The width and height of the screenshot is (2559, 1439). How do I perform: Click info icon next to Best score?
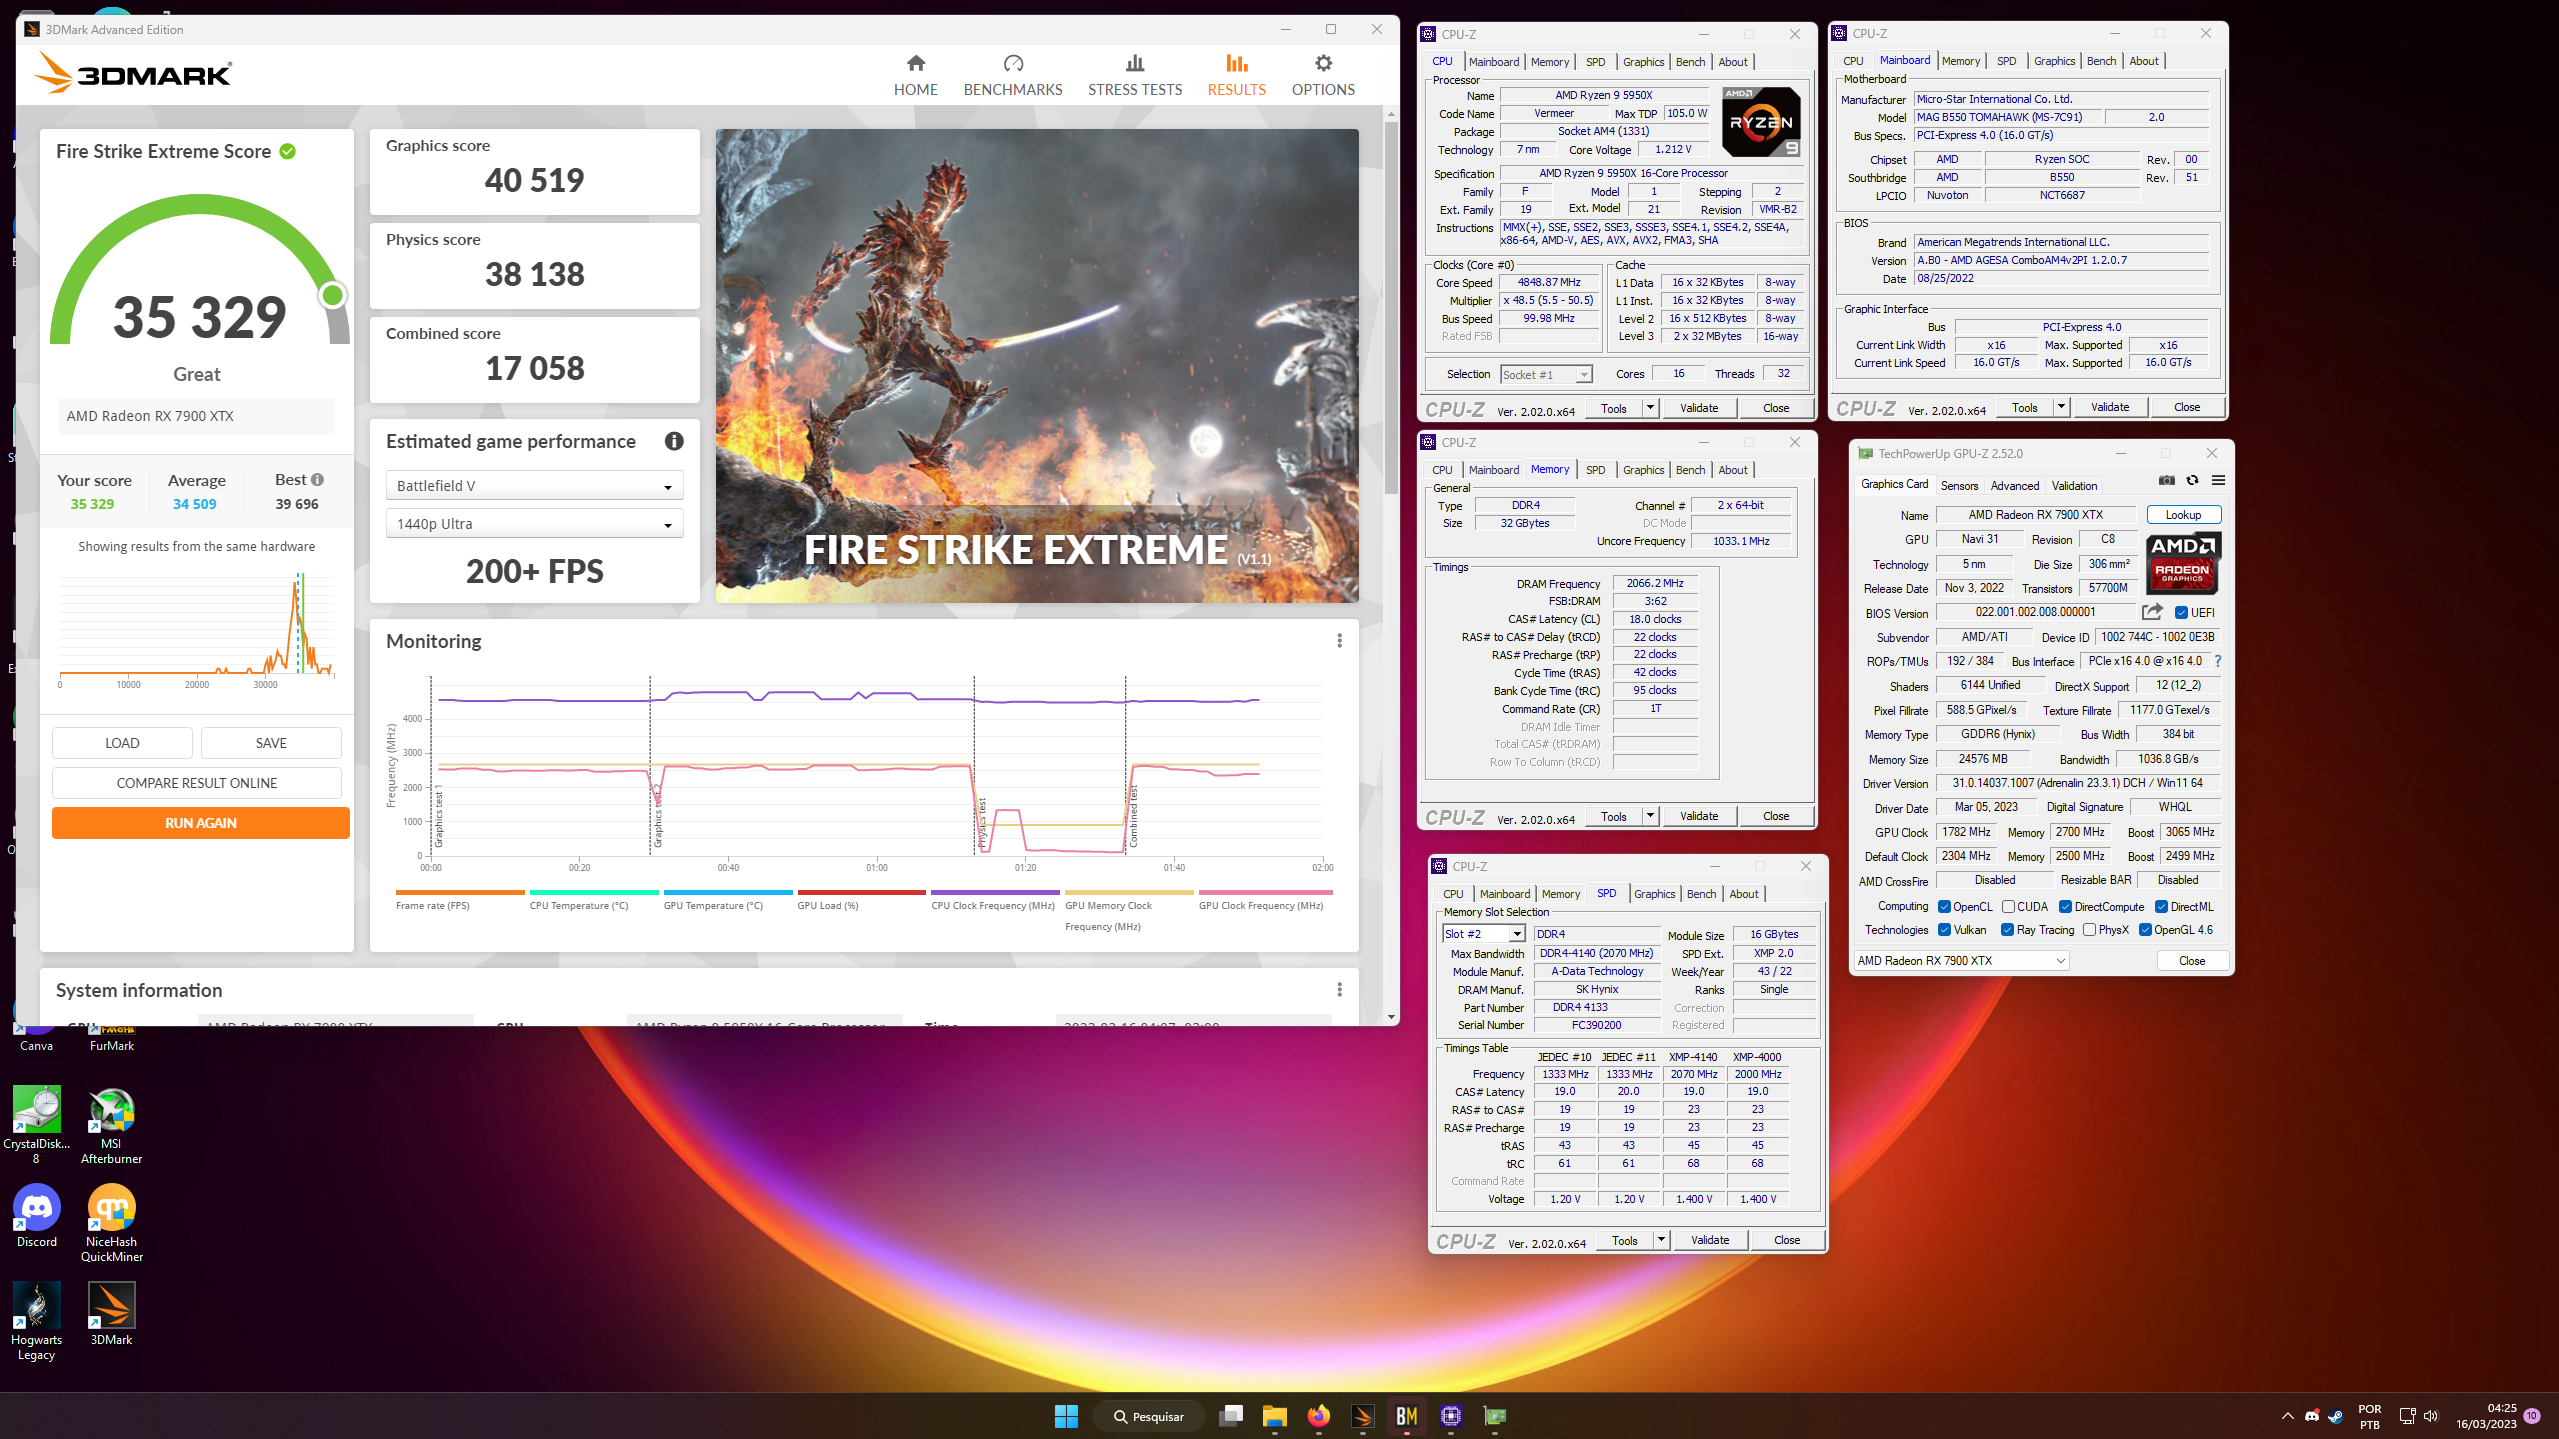318,480
